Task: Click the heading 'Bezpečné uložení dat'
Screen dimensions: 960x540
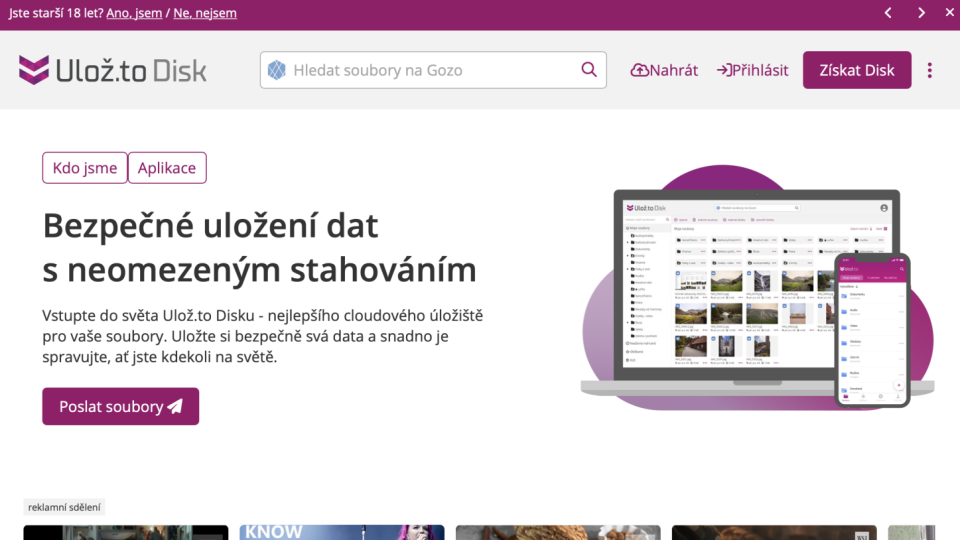Action: 211,225
